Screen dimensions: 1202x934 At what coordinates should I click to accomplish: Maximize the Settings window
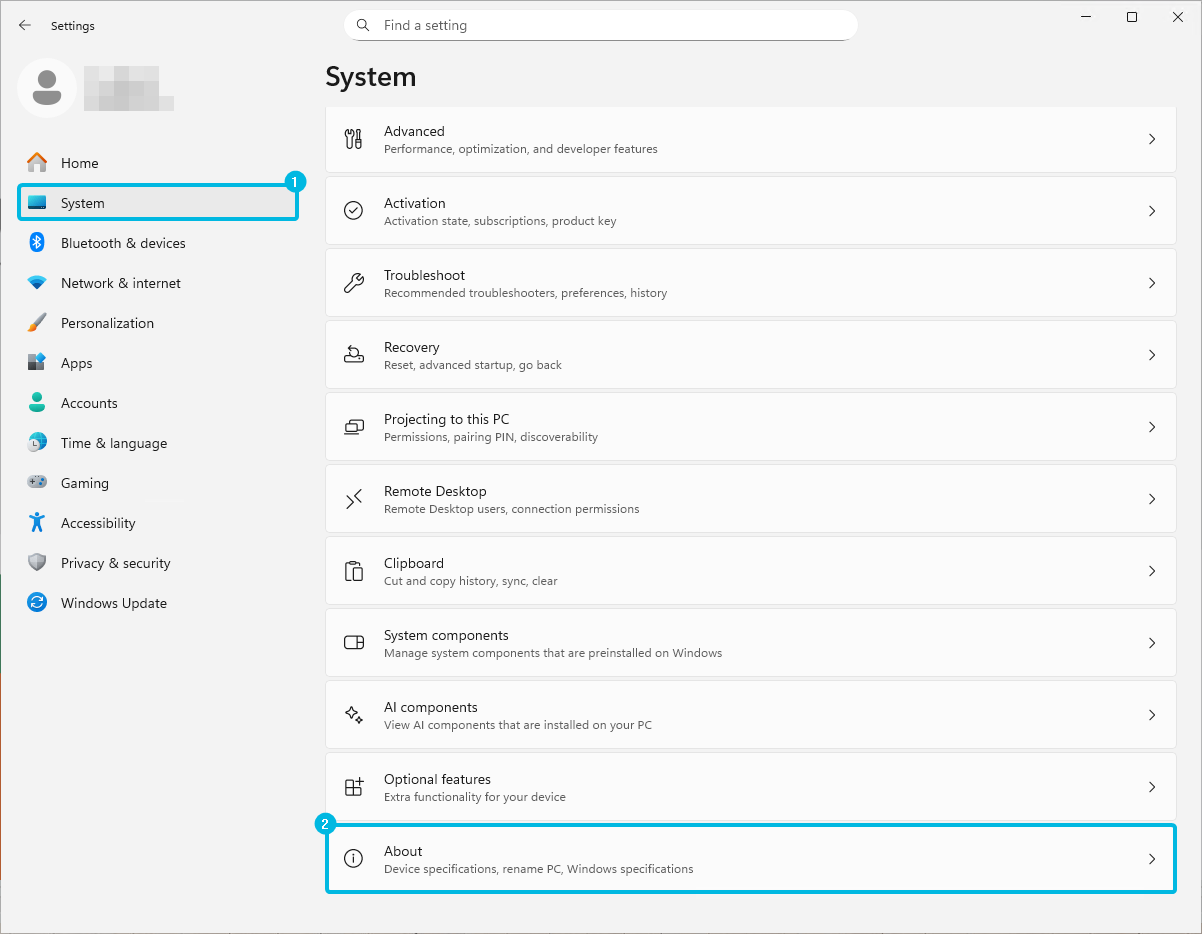[x=1132, y=17]
